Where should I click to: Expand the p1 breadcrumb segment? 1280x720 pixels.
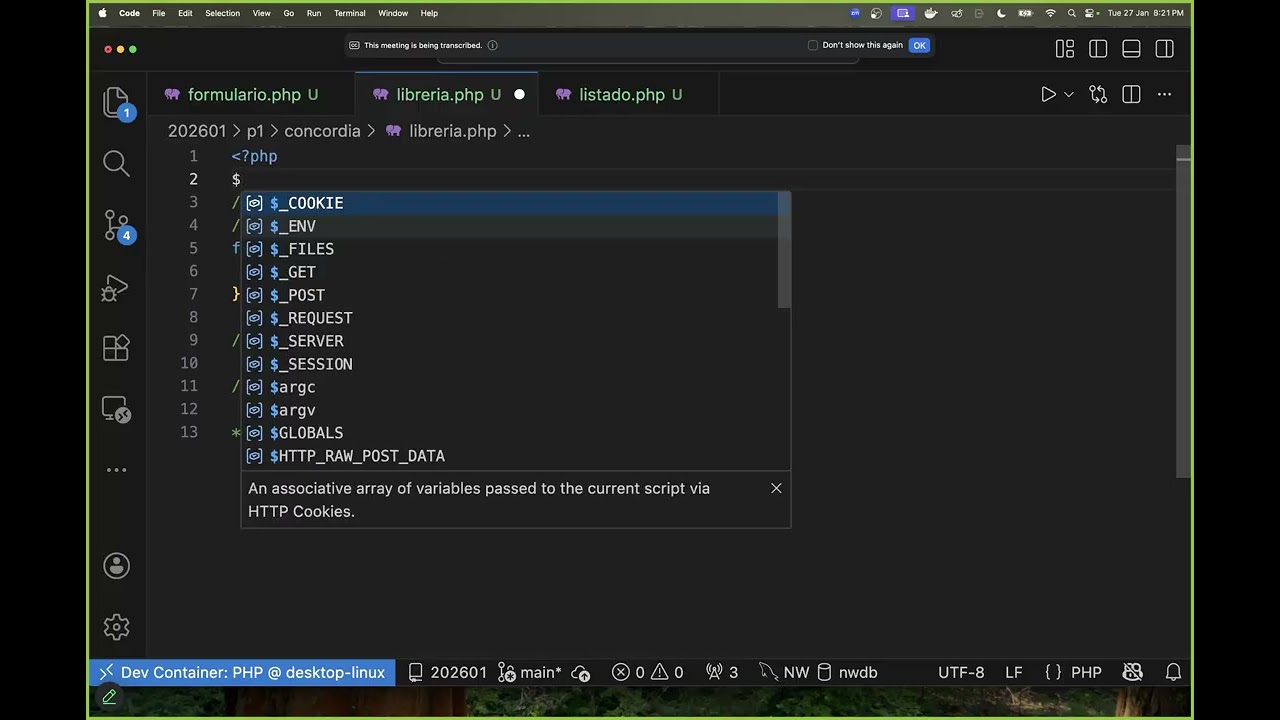(255, 131)
